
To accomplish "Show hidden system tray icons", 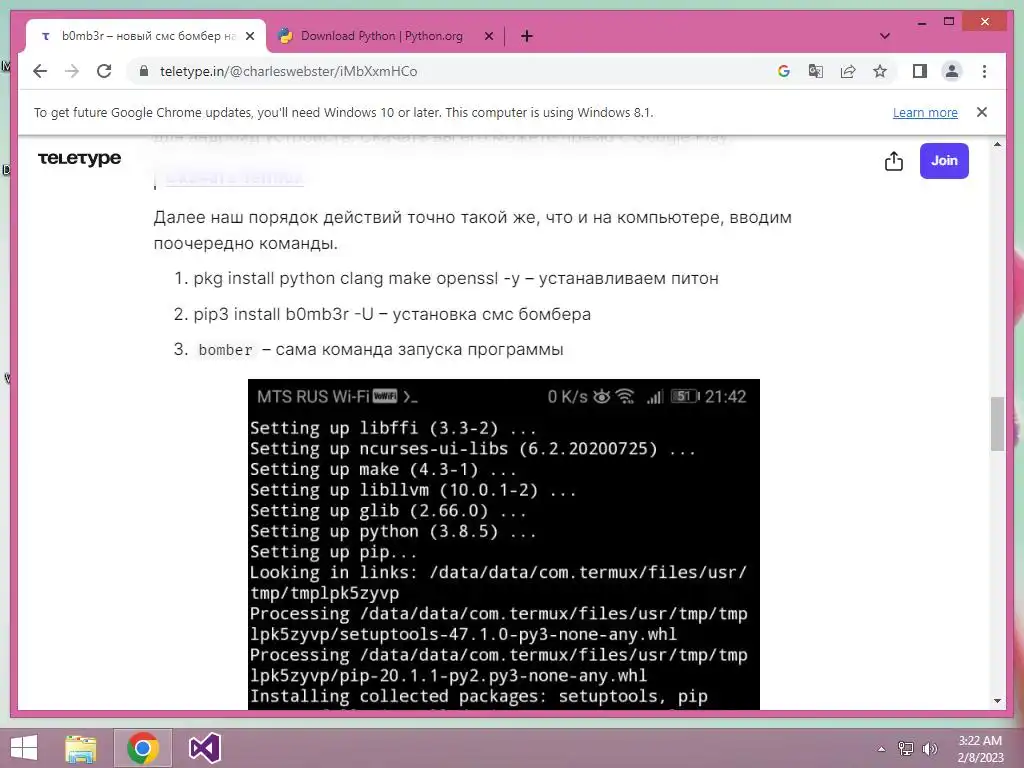I will [x=881, y=749].
